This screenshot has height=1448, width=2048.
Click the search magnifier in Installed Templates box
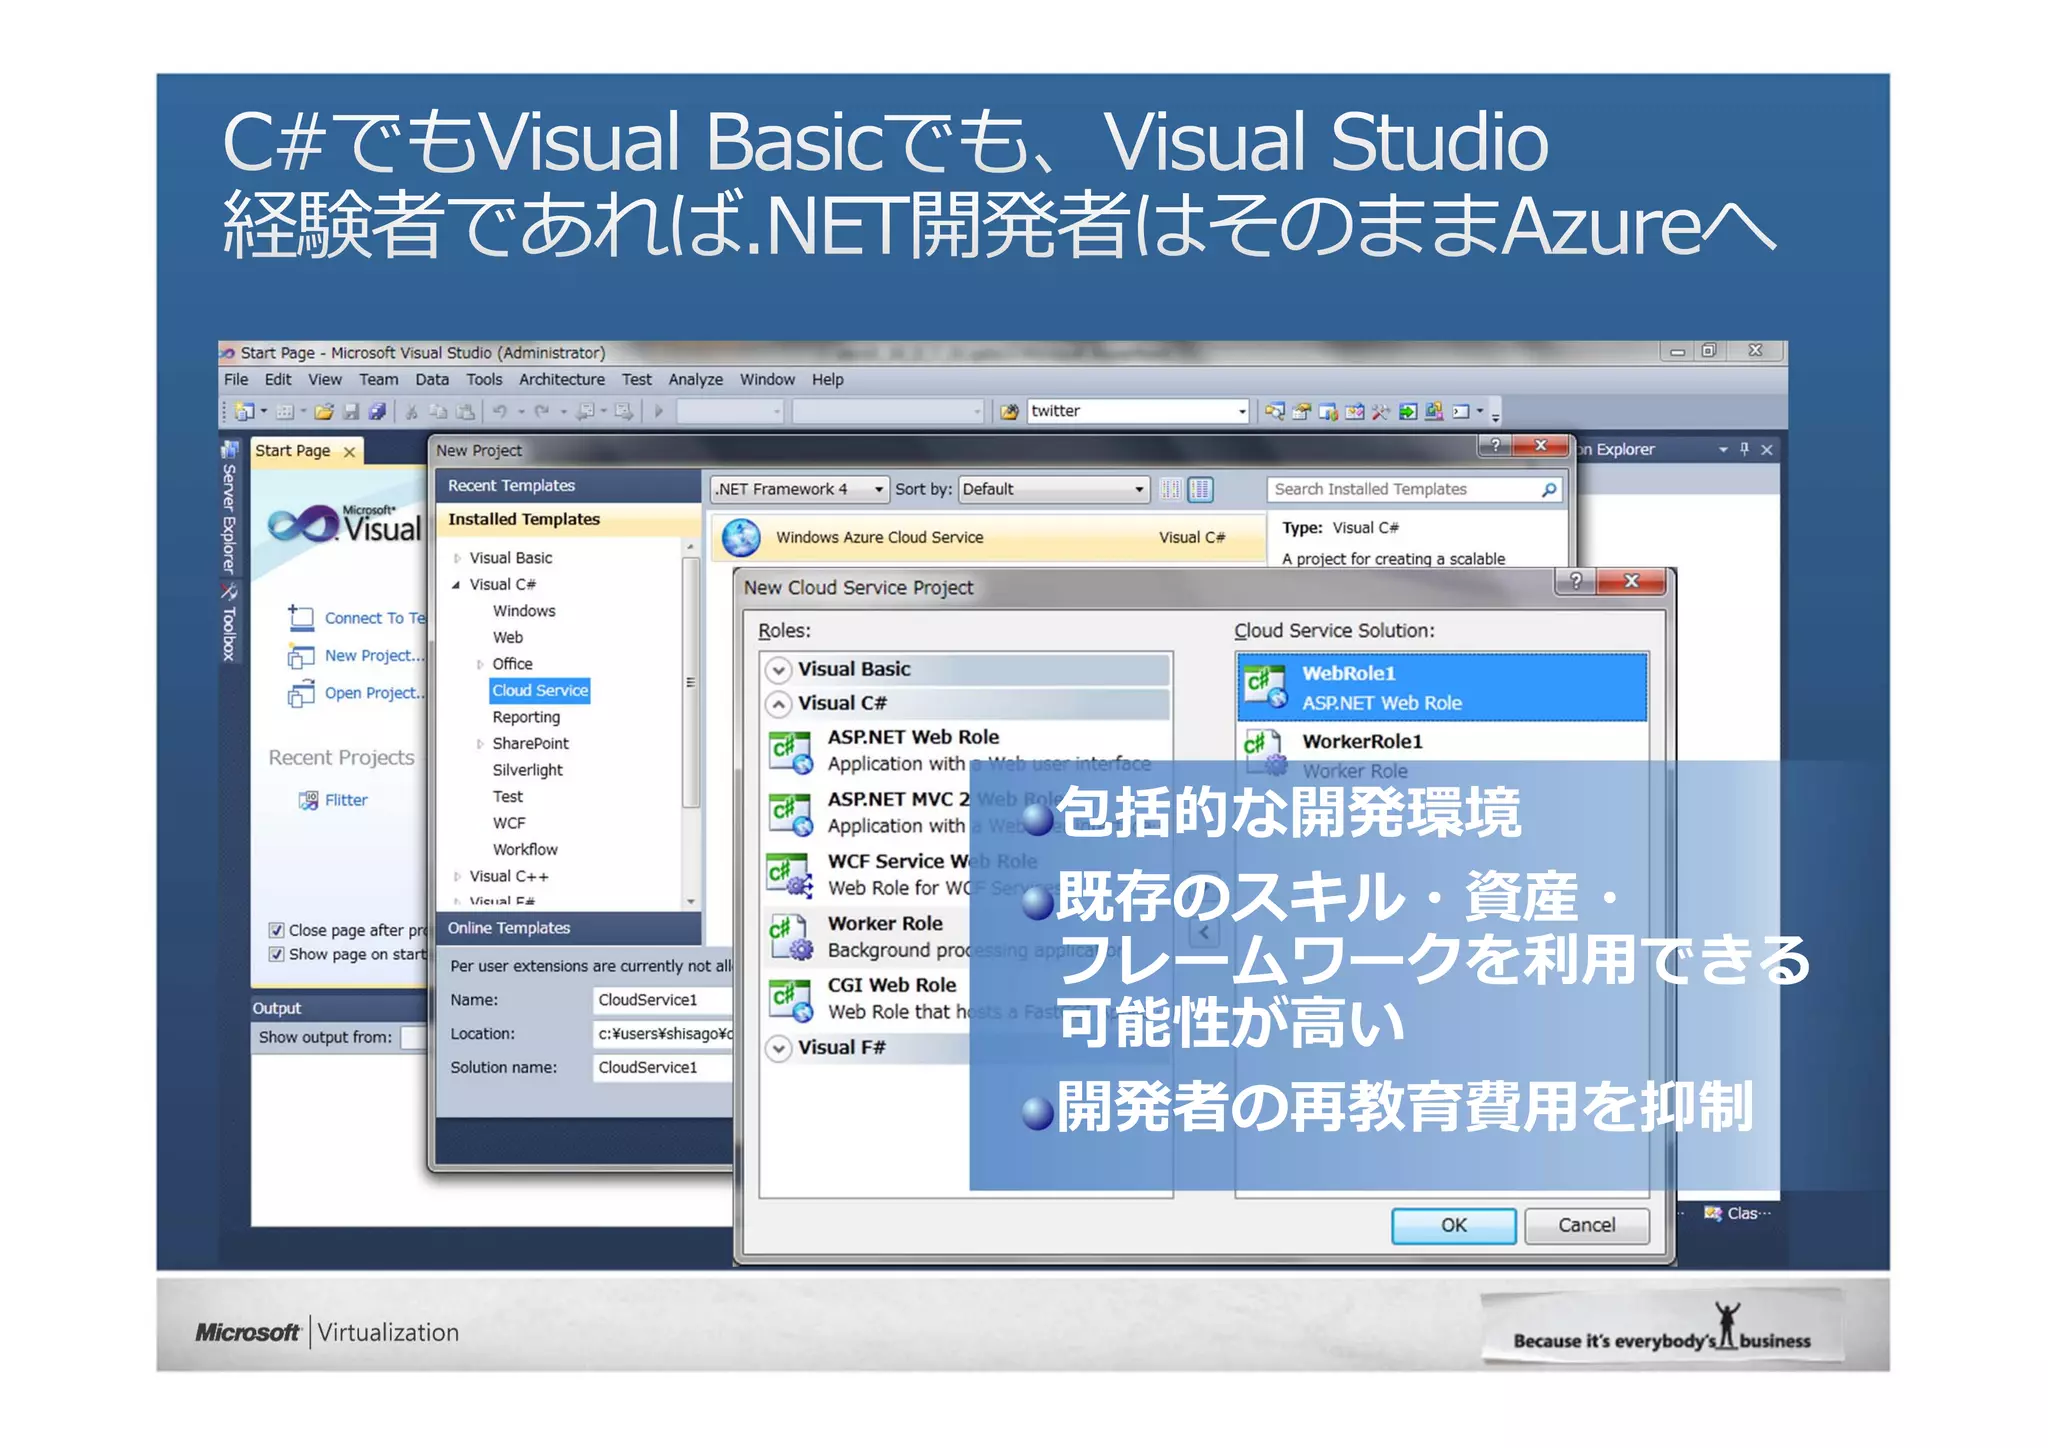pyautogui.click(x=1548, y=489)
